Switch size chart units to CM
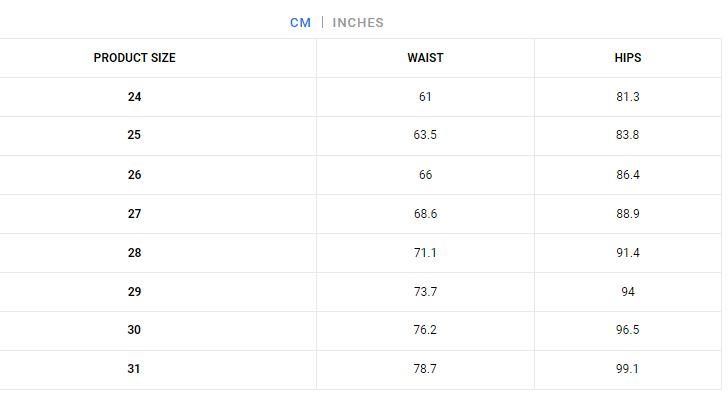The width and height of the screenshot is (728, 393). click(300, 23)
